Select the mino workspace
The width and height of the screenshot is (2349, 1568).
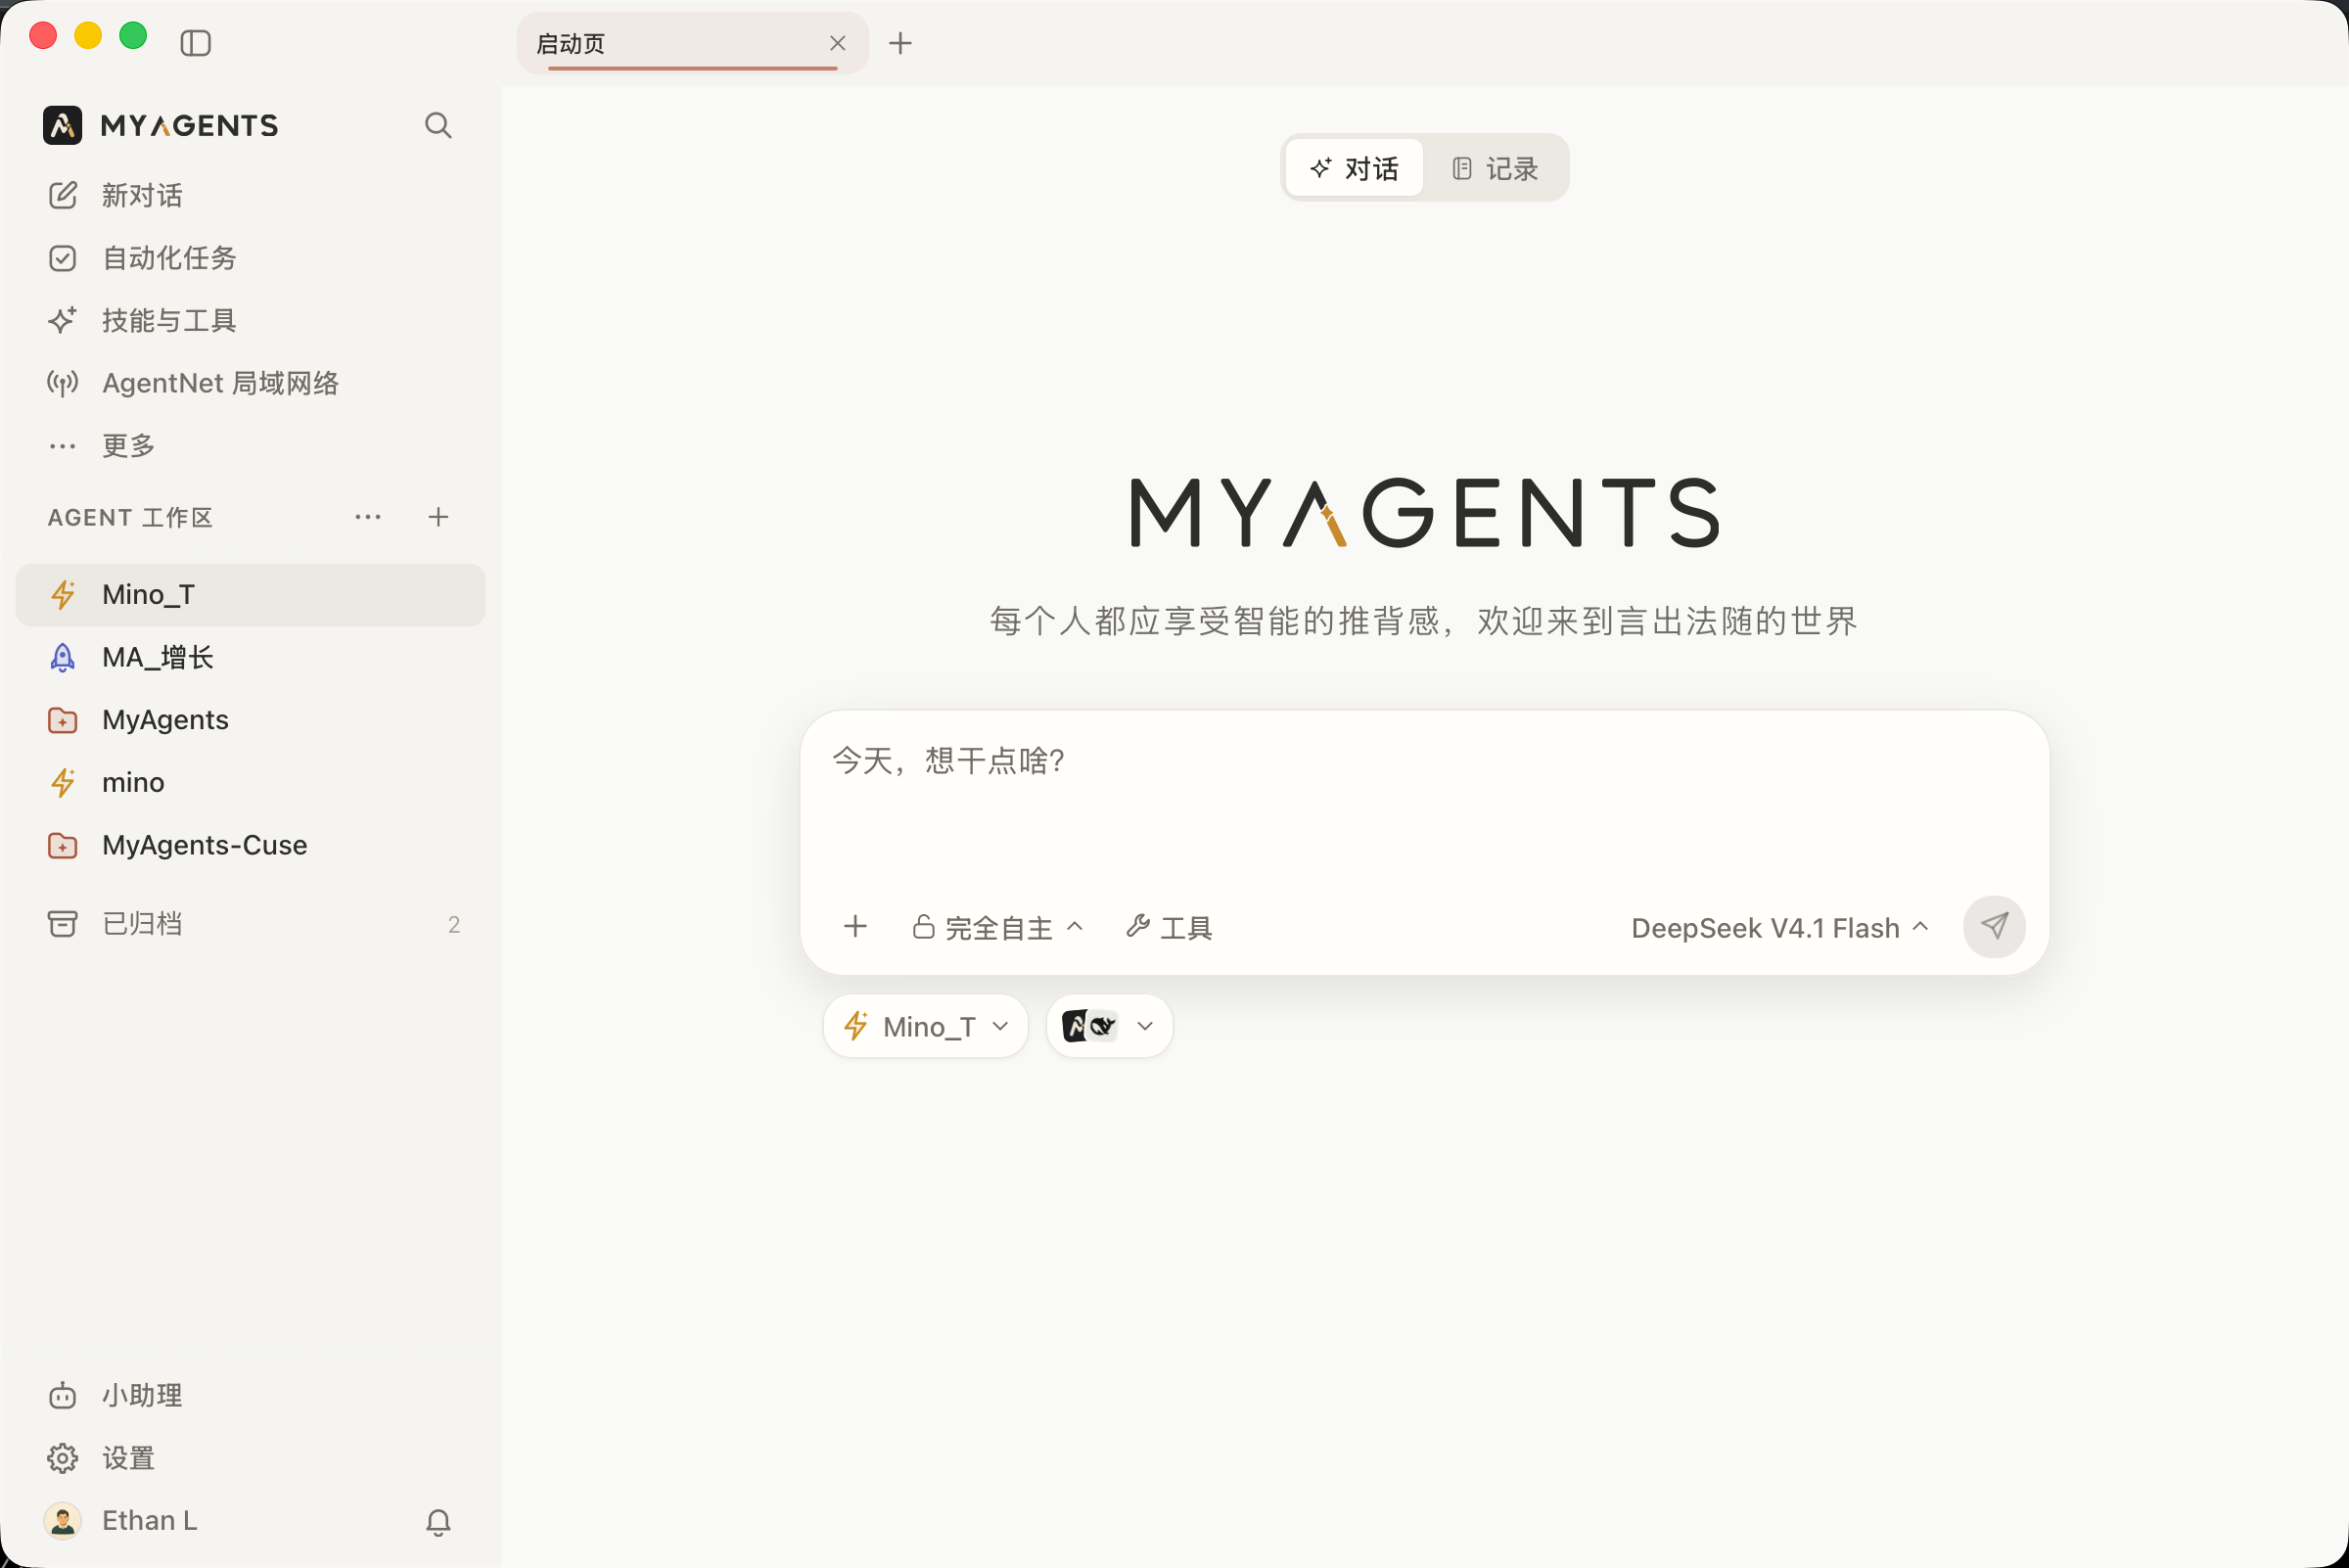[250, 782]
